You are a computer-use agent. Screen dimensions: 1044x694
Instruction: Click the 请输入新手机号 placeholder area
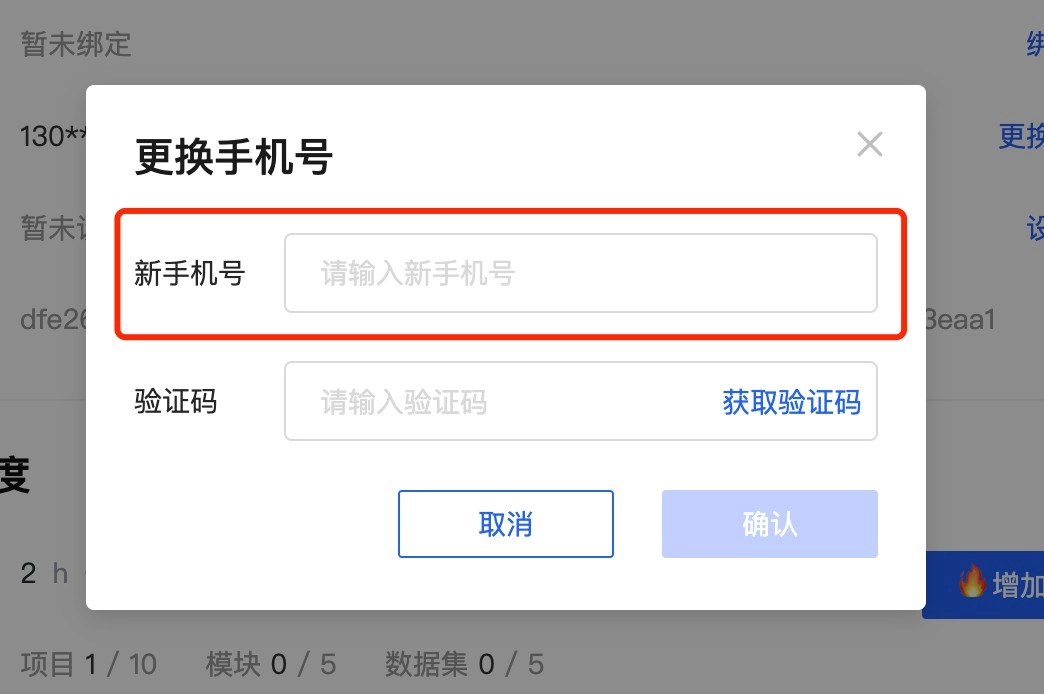tap(420, 272)
